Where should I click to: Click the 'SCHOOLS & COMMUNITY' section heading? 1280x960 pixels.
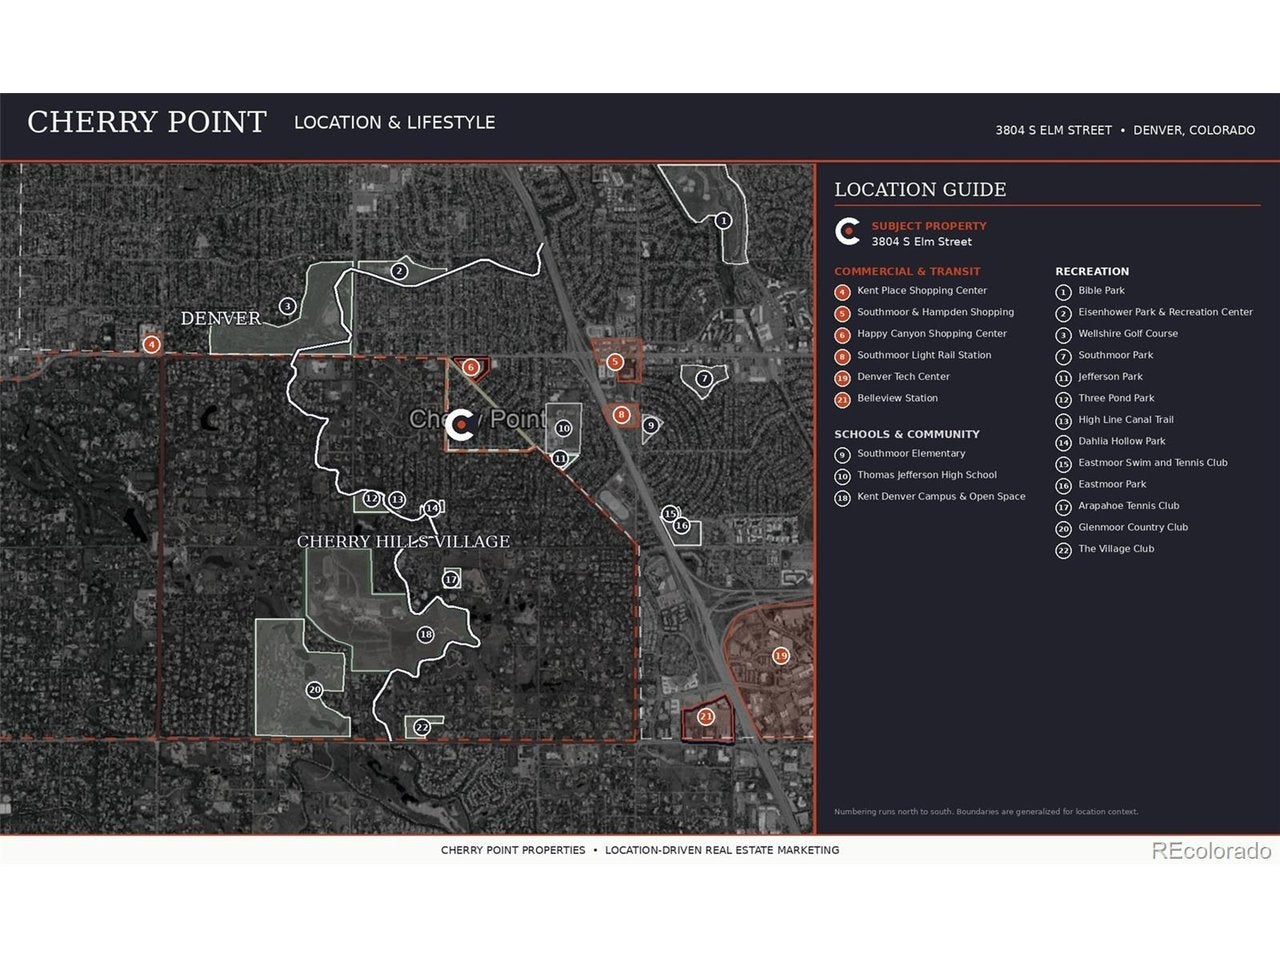907,434
